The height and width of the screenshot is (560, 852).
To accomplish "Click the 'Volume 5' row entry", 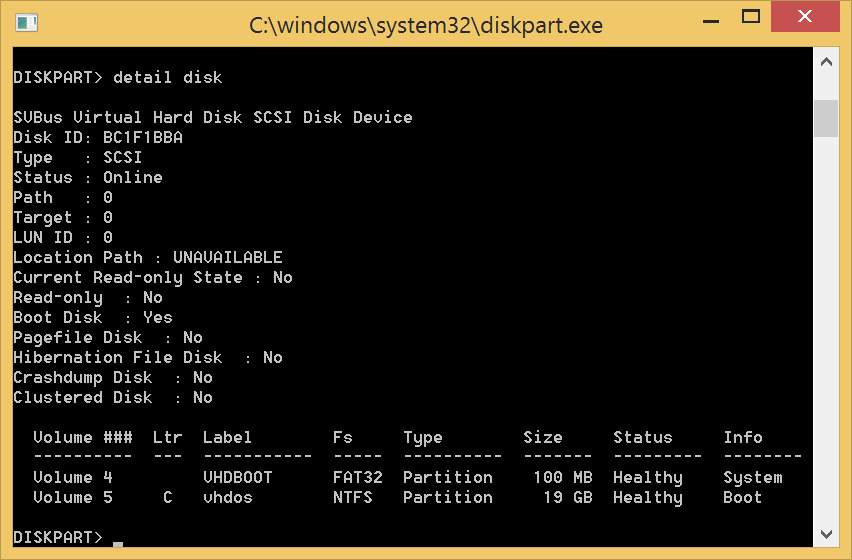I will 73,498.
